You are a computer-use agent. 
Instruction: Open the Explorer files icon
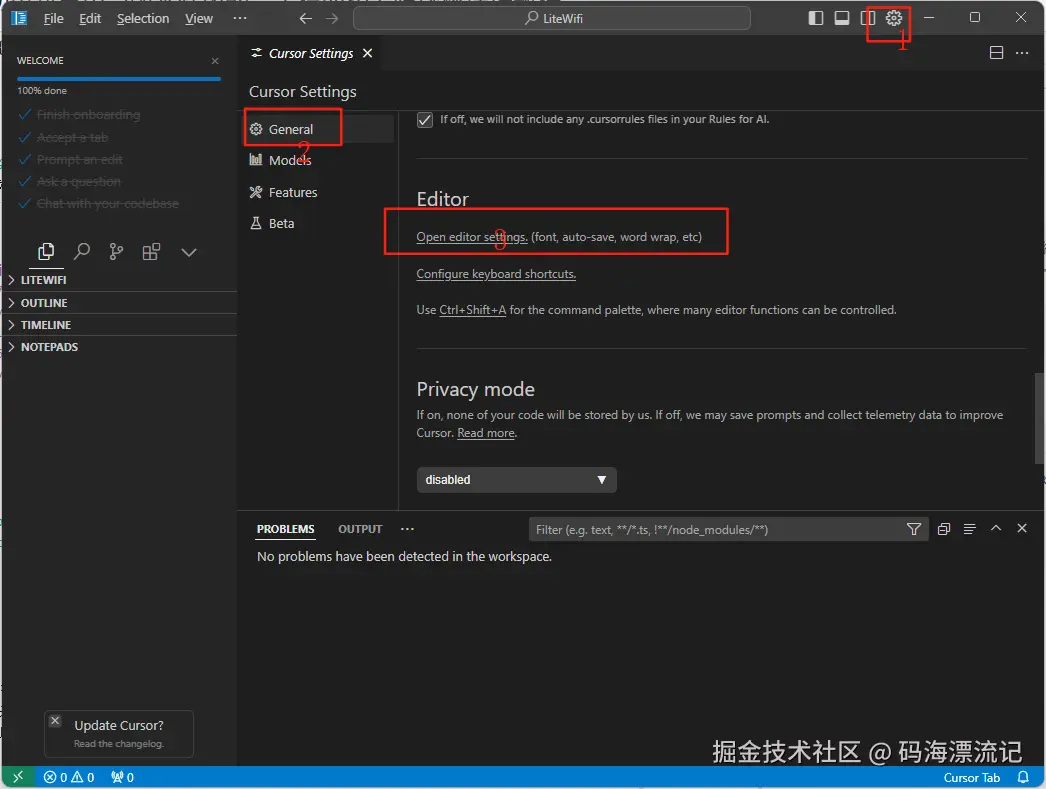coord(46,251)
